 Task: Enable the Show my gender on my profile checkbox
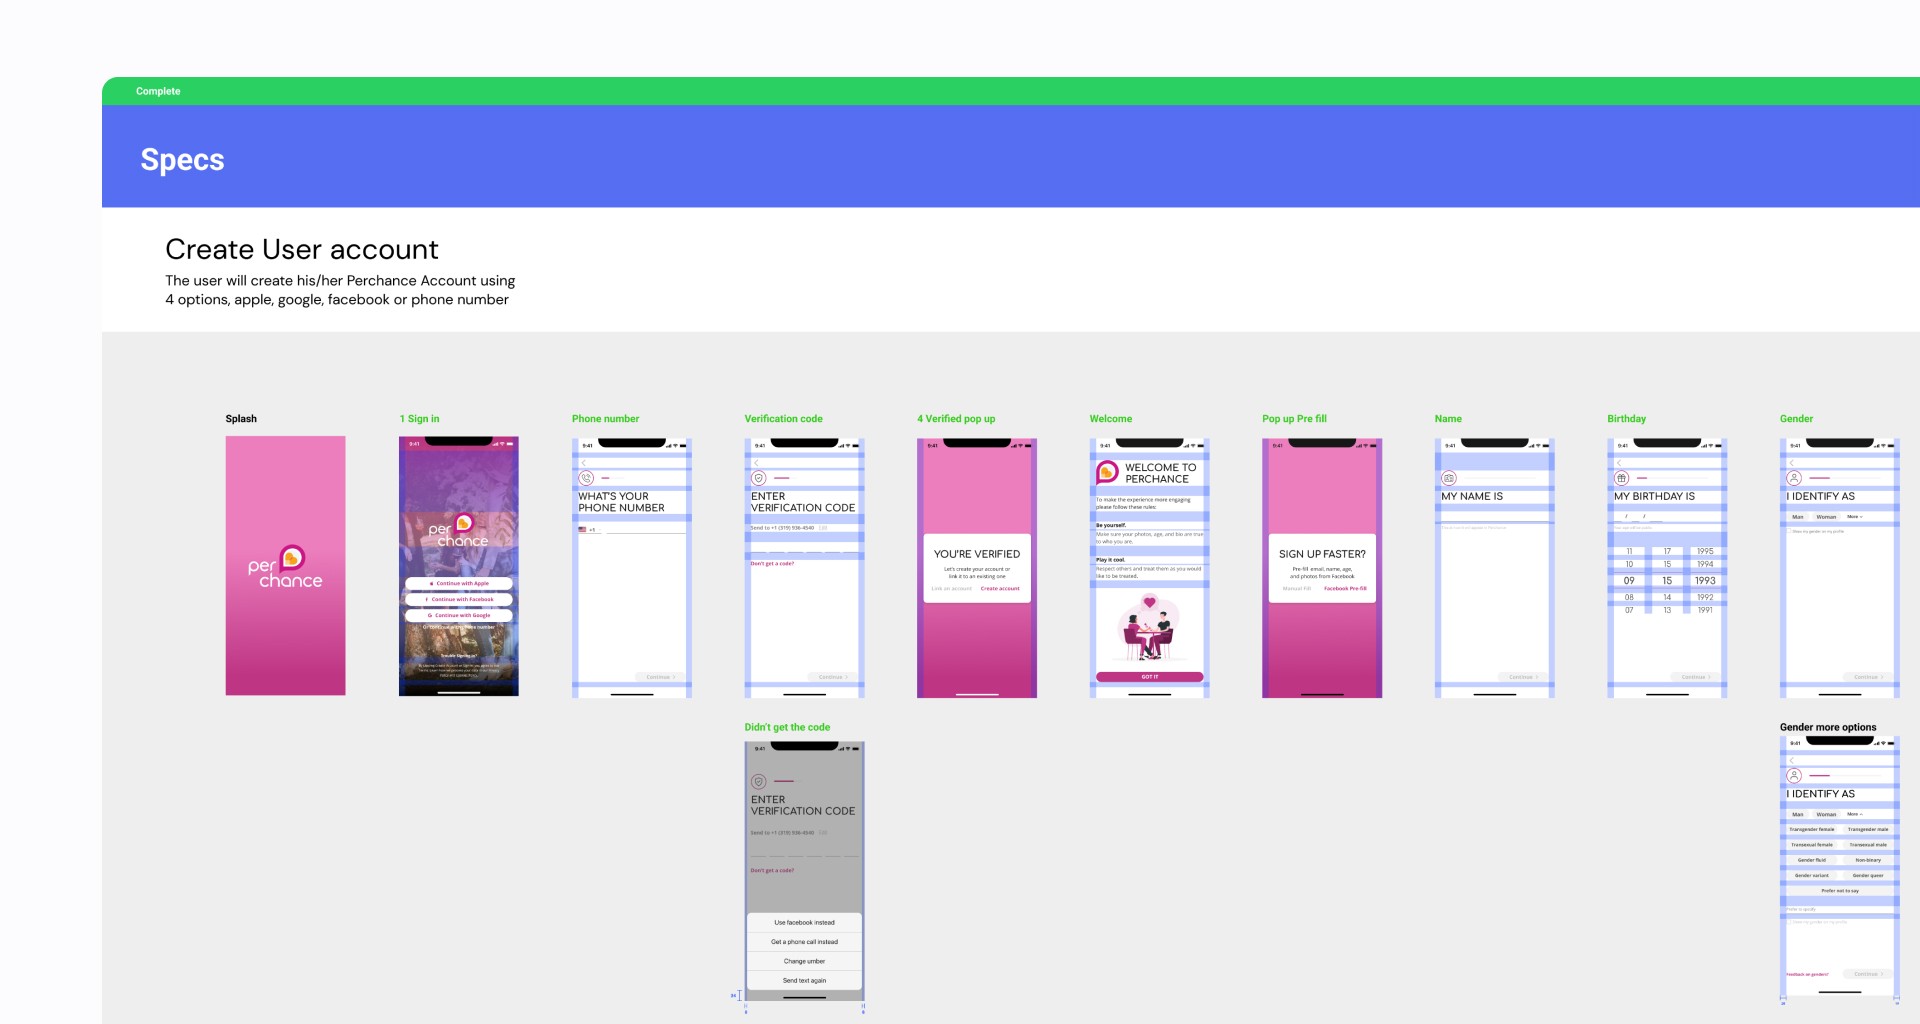click(1789, 531)
